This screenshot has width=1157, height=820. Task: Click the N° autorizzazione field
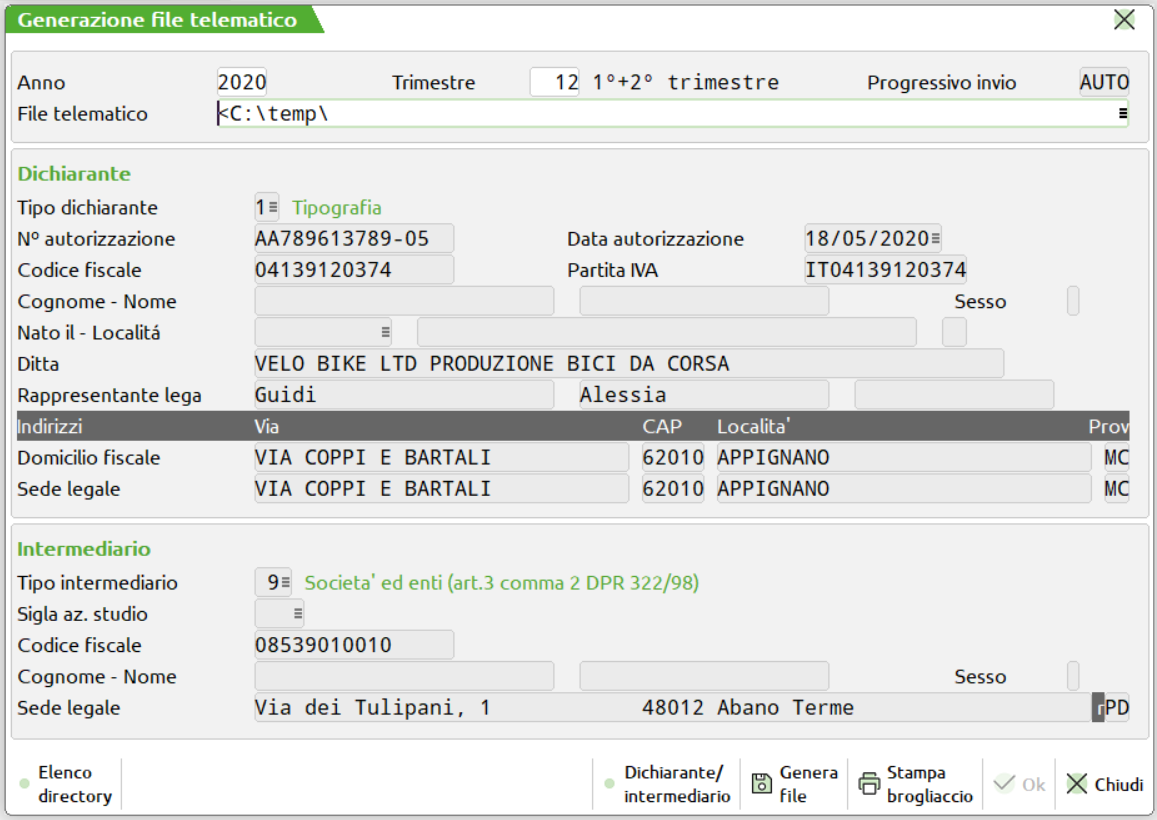354,239
